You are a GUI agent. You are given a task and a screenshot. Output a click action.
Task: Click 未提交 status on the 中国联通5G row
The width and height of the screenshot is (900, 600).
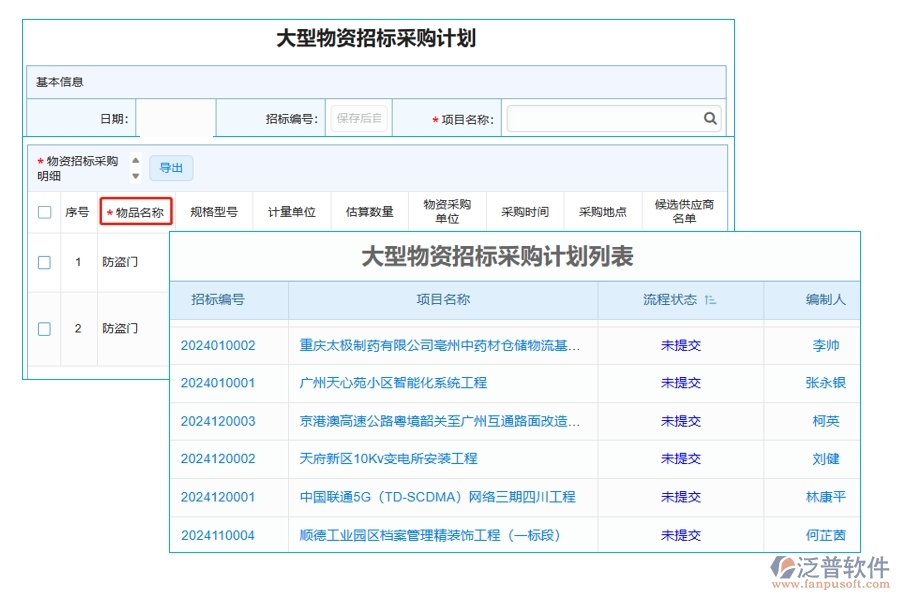click(x=680, y=497)
